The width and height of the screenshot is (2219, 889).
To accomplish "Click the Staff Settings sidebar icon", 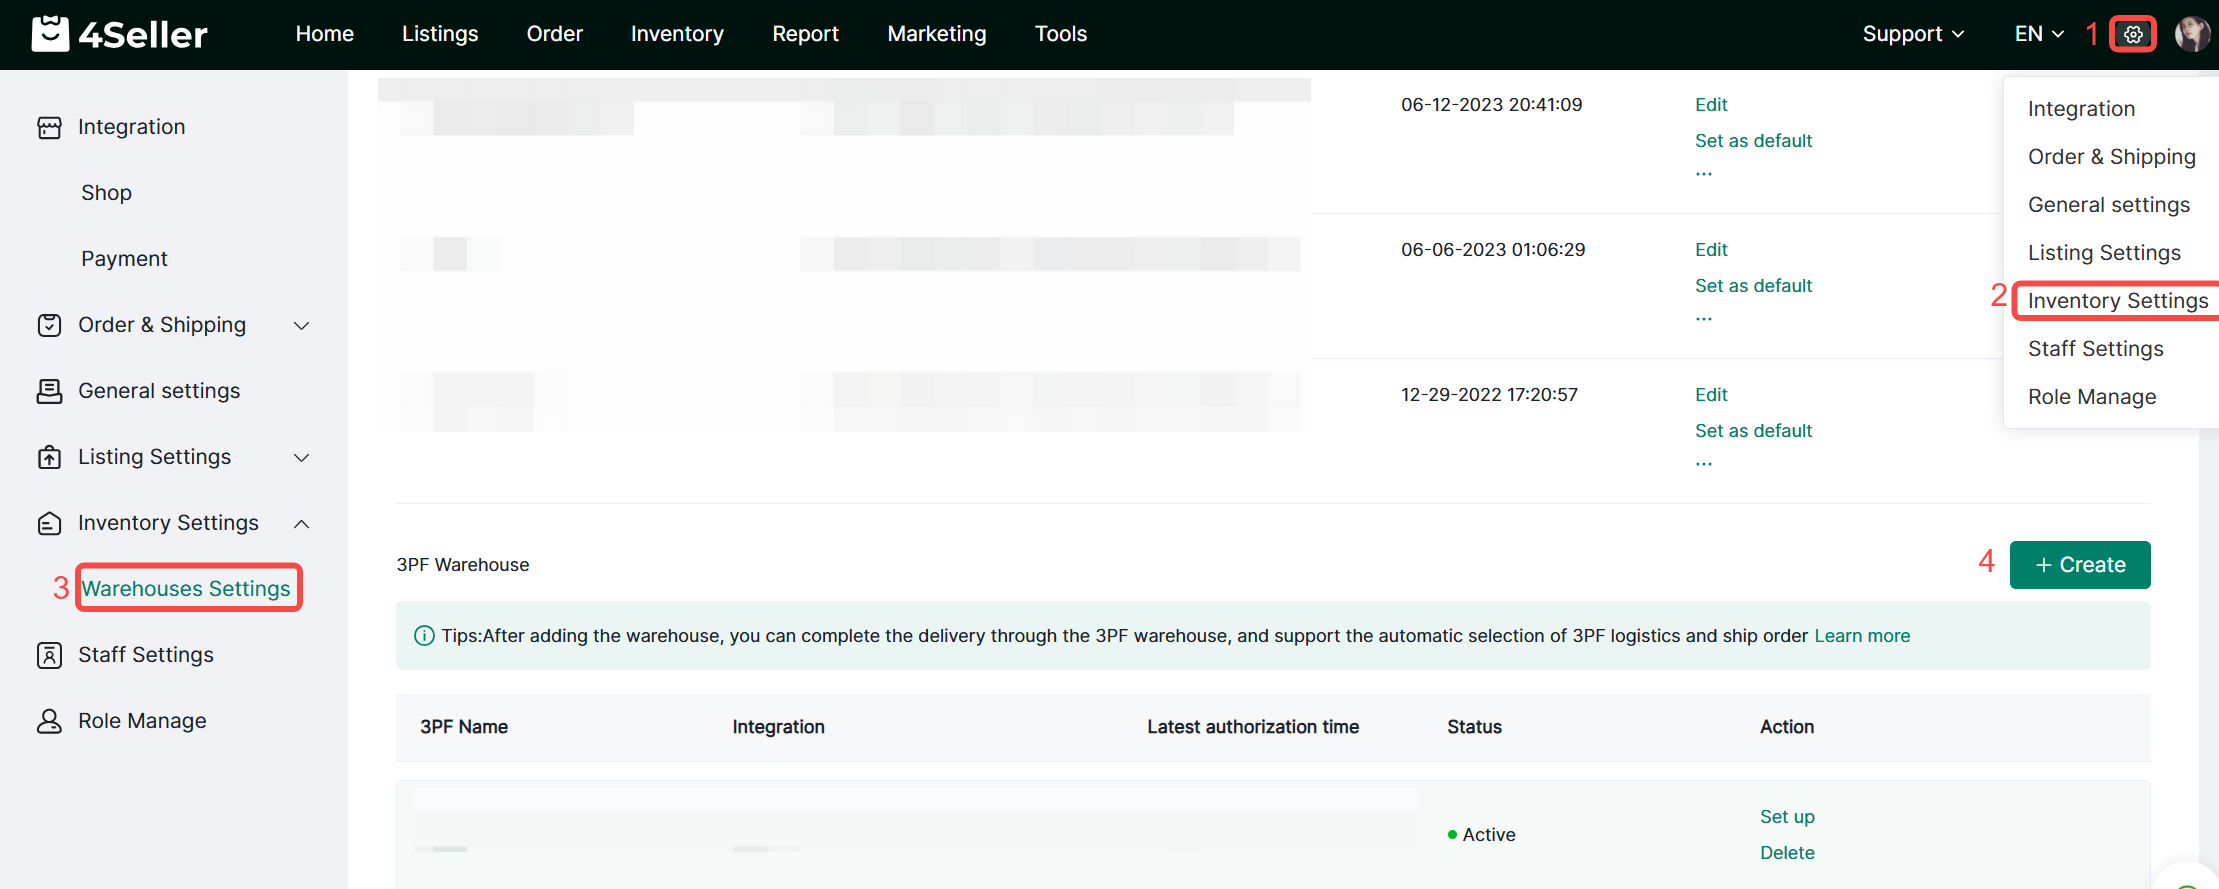I will coord(49,655).
